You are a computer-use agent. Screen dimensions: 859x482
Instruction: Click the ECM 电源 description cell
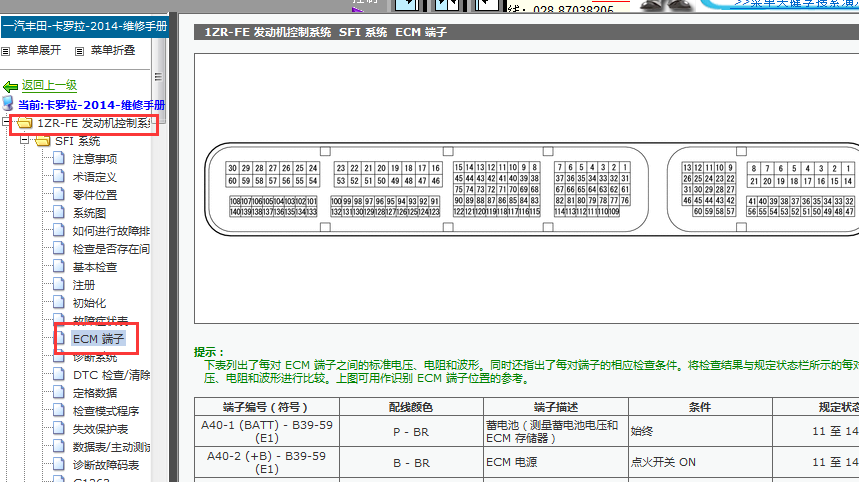tap(556, 462)
